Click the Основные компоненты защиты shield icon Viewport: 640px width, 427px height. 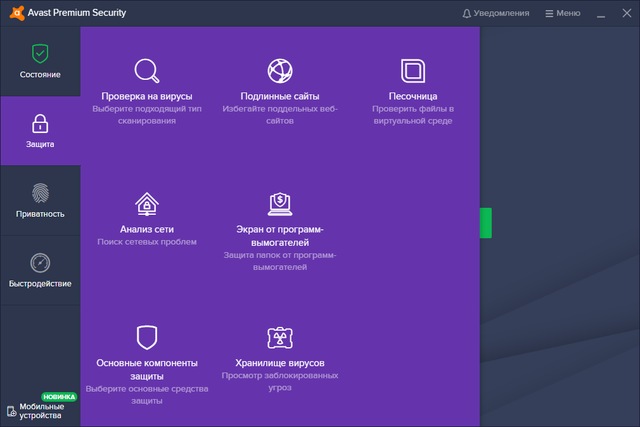coord(147,337)
